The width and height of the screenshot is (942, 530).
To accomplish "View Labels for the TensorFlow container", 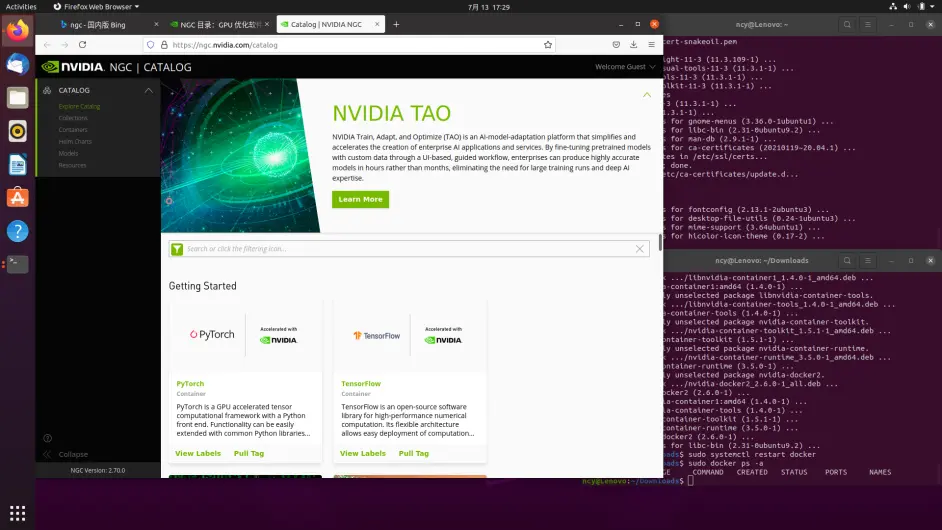I will pos(363,454).
